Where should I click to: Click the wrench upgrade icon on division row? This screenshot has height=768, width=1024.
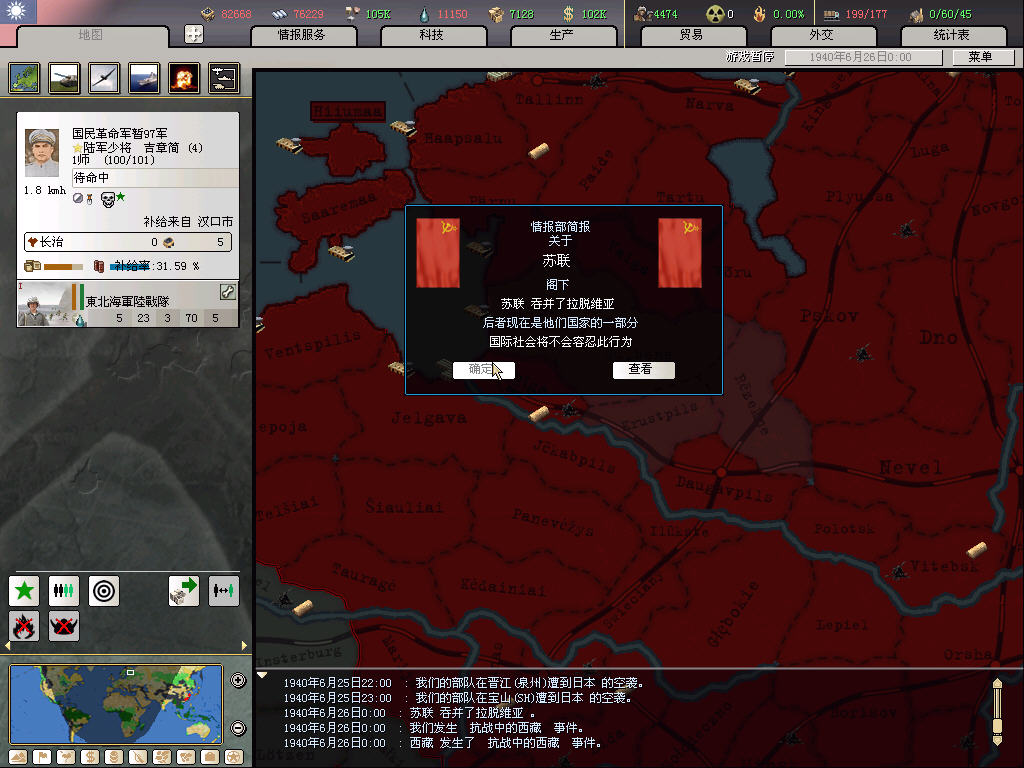point(228,292)
